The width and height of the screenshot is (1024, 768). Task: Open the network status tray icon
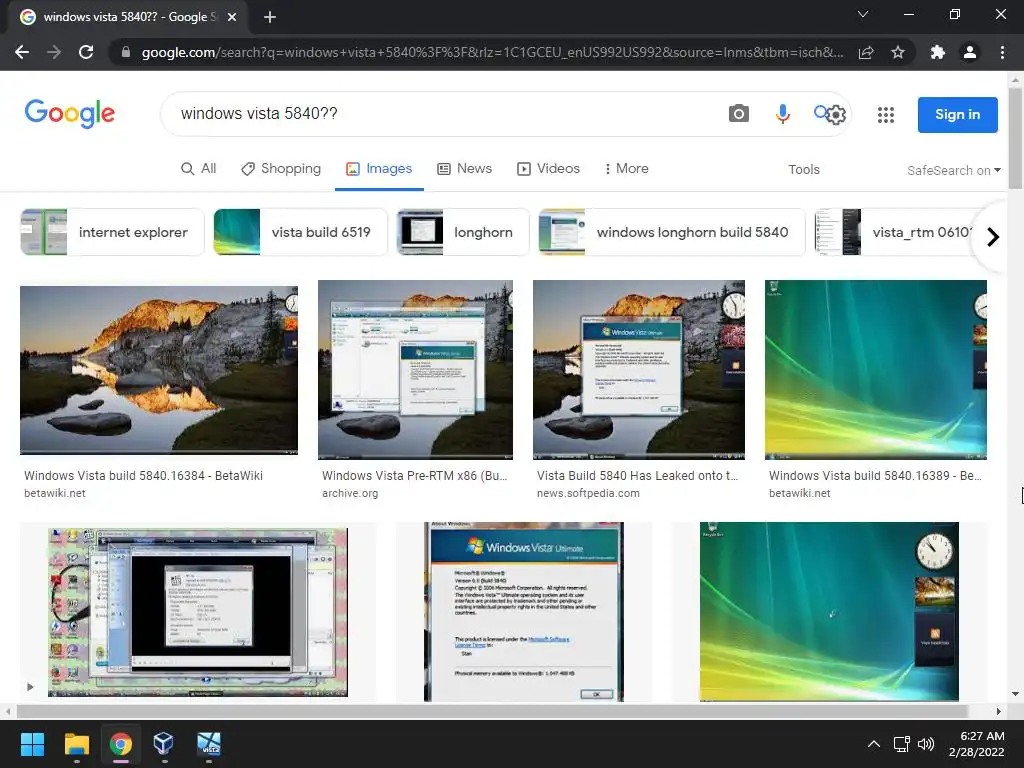[x=902, y=744]
